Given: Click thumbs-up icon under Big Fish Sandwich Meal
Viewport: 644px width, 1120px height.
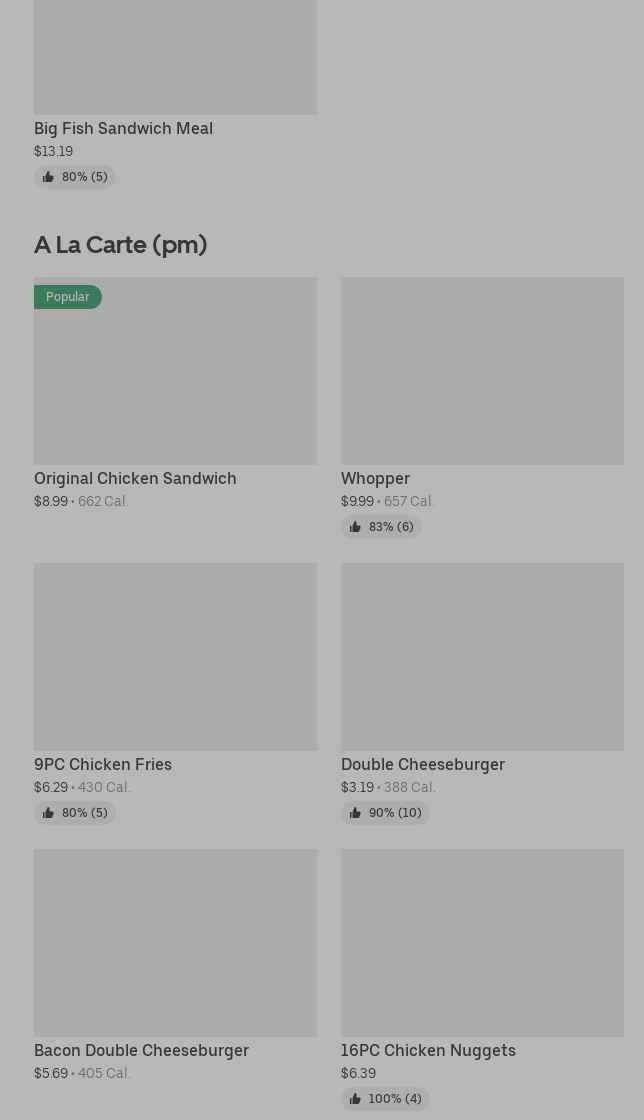Looking at the screenshot, I should click(48, 177).
